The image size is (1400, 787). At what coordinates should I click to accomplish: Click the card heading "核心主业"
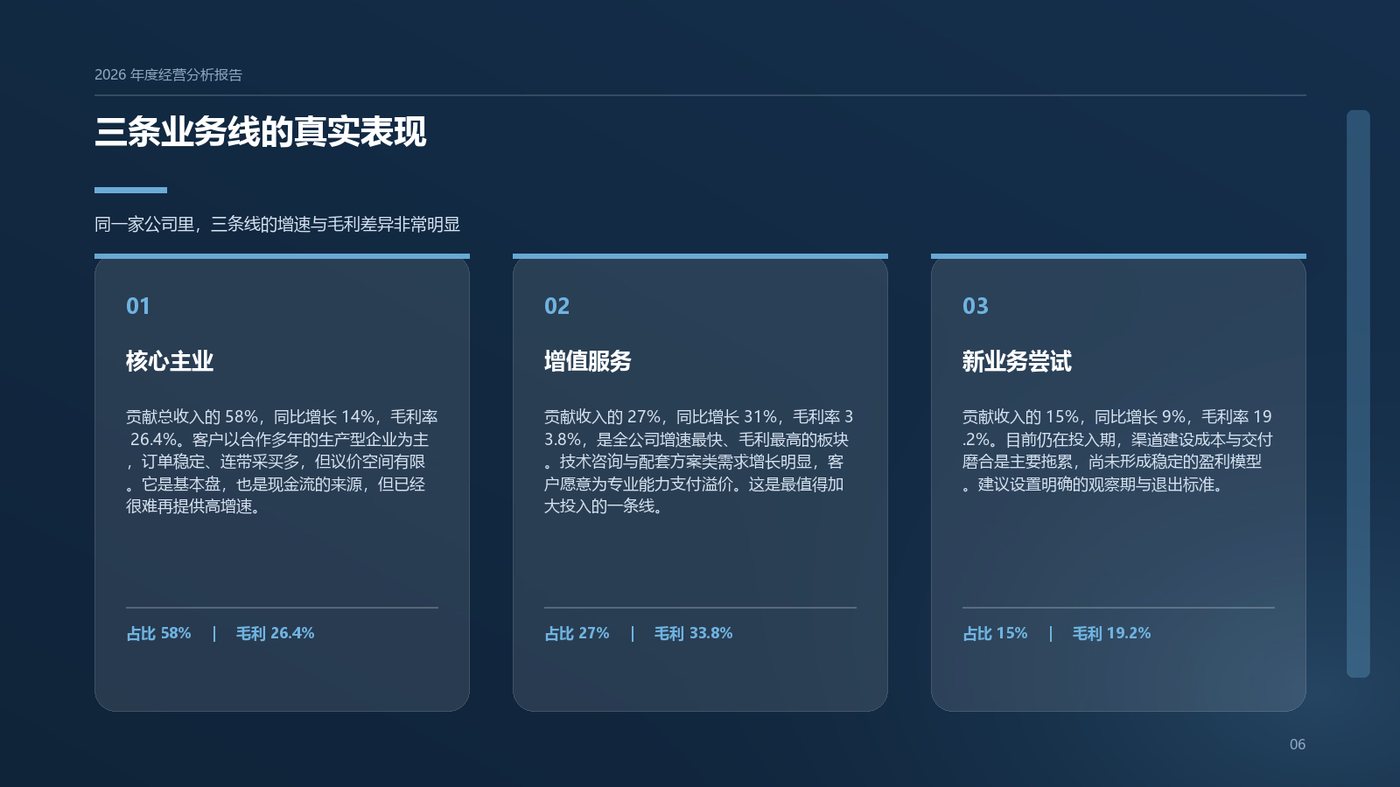point(170,362)
